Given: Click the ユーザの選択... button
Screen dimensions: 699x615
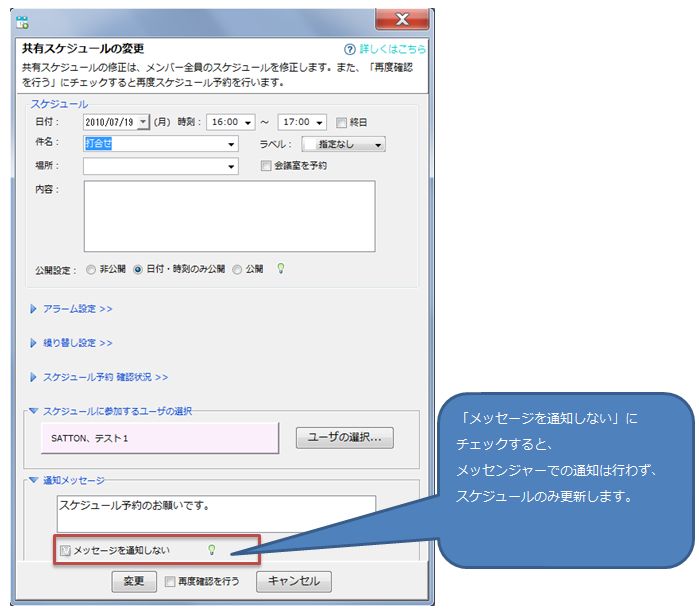Looking at the screenshot, I should pos(345,438).
